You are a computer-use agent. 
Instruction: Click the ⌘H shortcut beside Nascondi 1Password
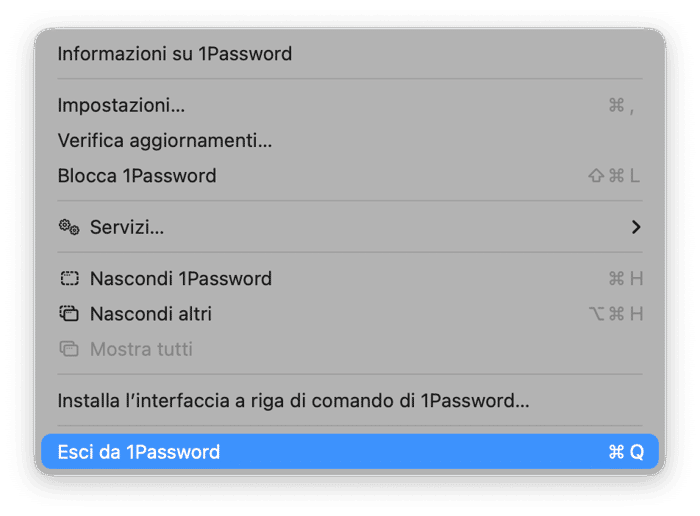[x=625, y=279]
